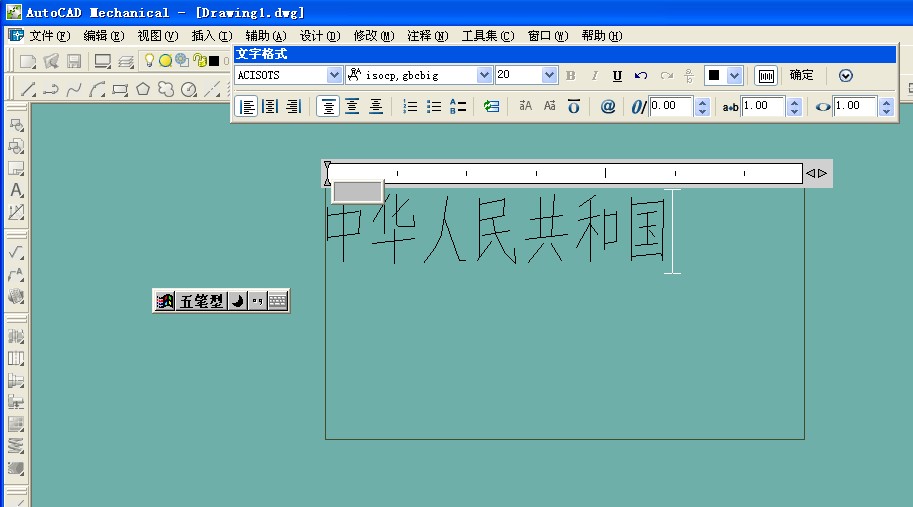The width and height of the screenshot is (913, 507).
Task: Click the Redo arrow in text format bar
Action: point(666,76)
